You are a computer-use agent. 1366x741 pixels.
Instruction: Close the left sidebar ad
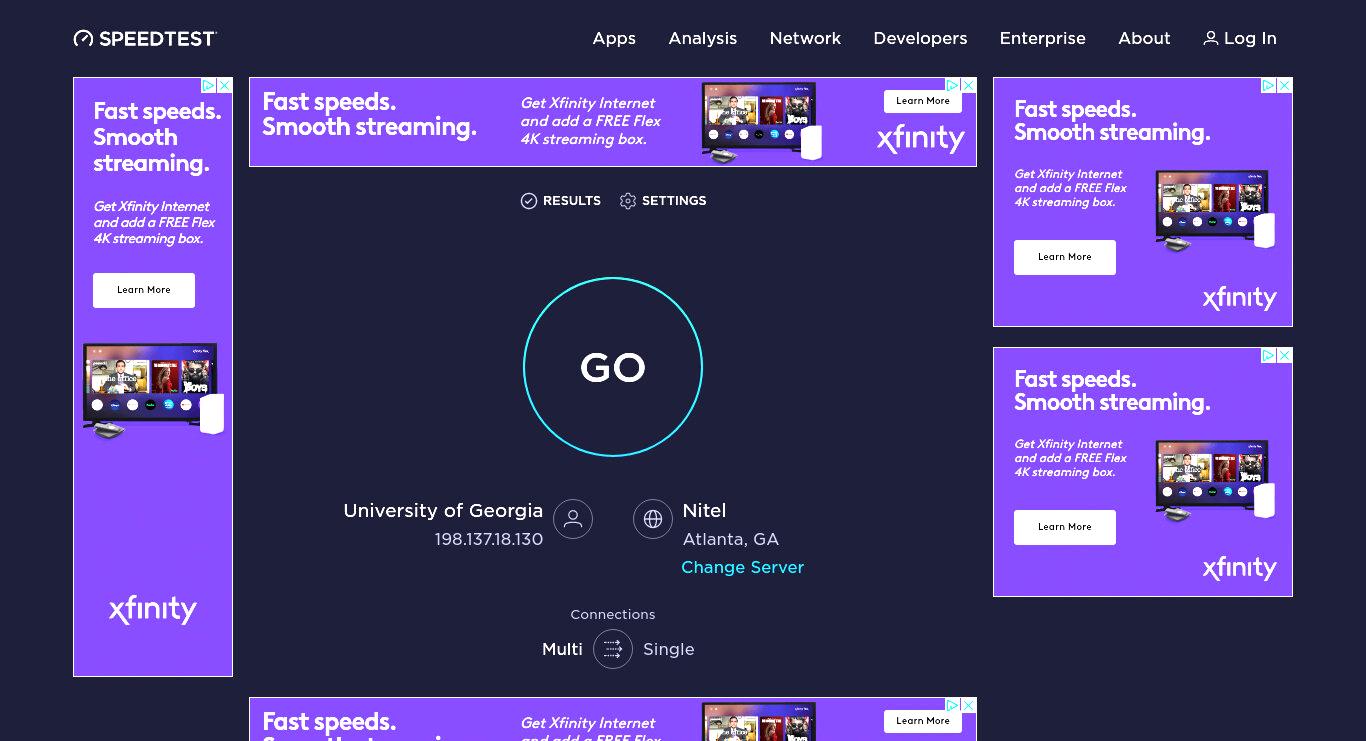[225, 86]
